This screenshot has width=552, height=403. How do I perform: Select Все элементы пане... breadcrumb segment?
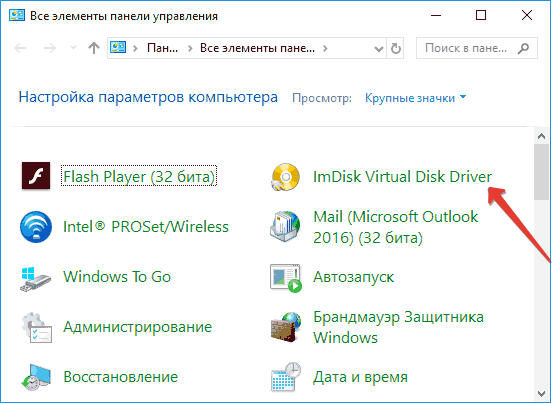257,48
